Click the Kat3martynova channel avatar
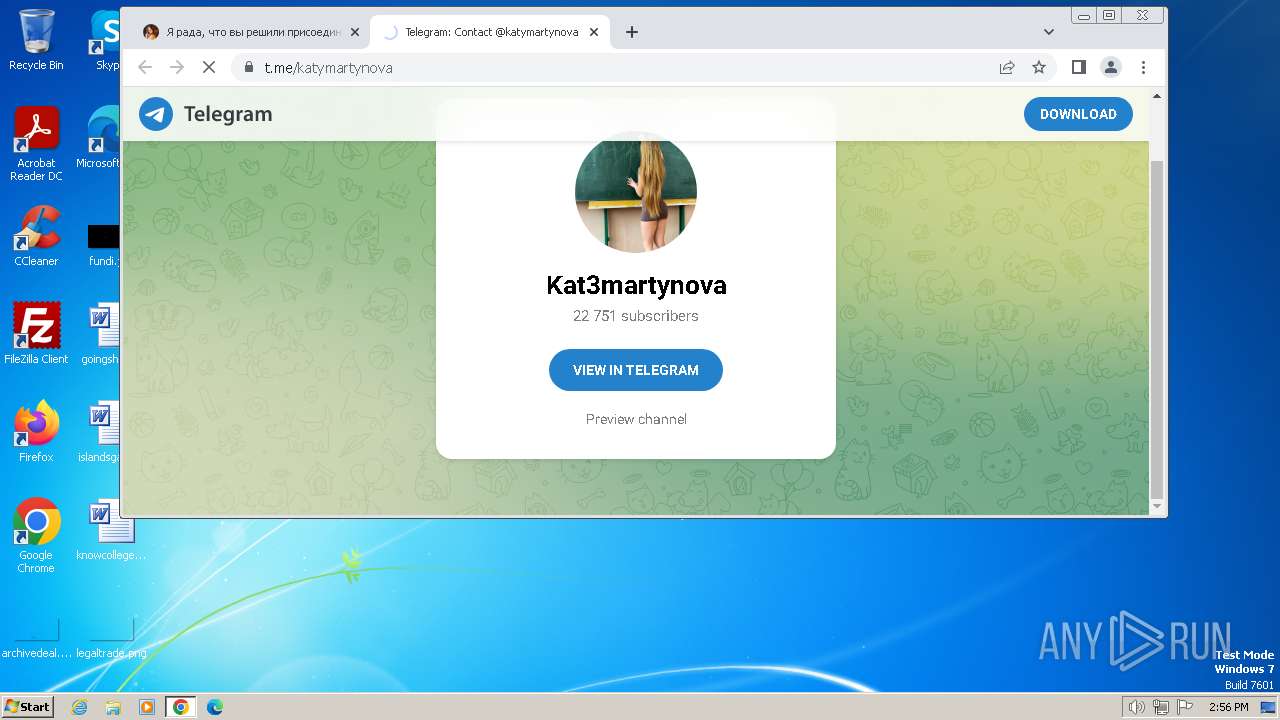This screenshot has height=720, width=1280. (x=636, y=191)
